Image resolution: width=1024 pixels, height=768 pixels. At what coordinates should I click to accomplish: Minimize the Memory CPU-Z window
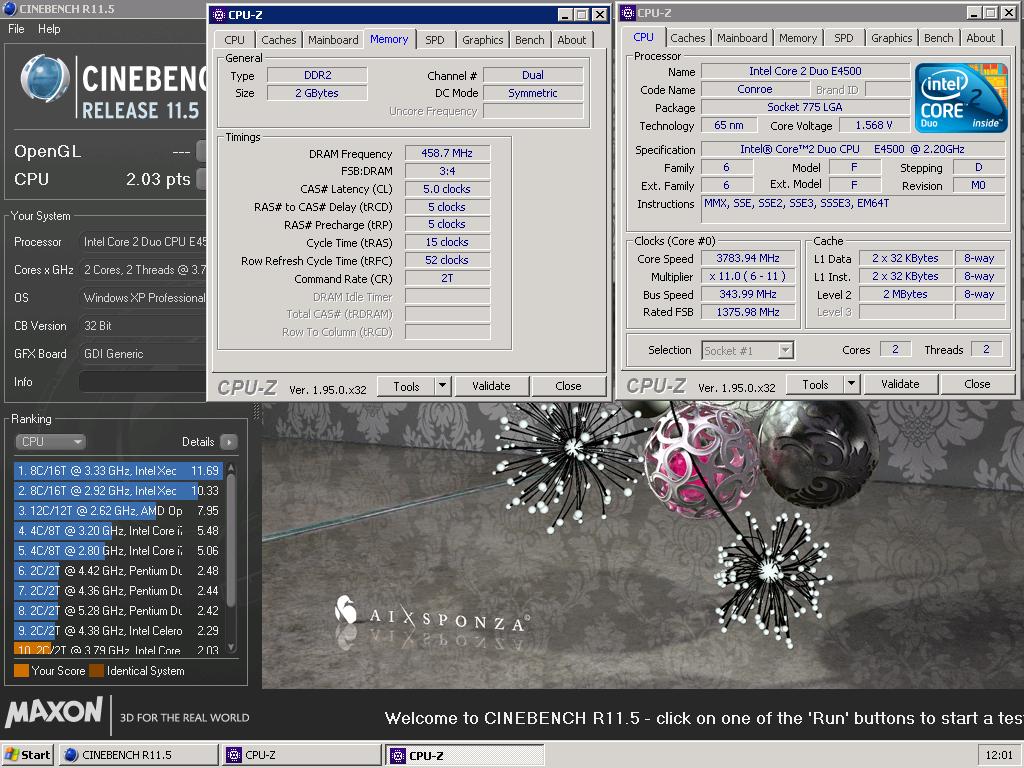566,14
